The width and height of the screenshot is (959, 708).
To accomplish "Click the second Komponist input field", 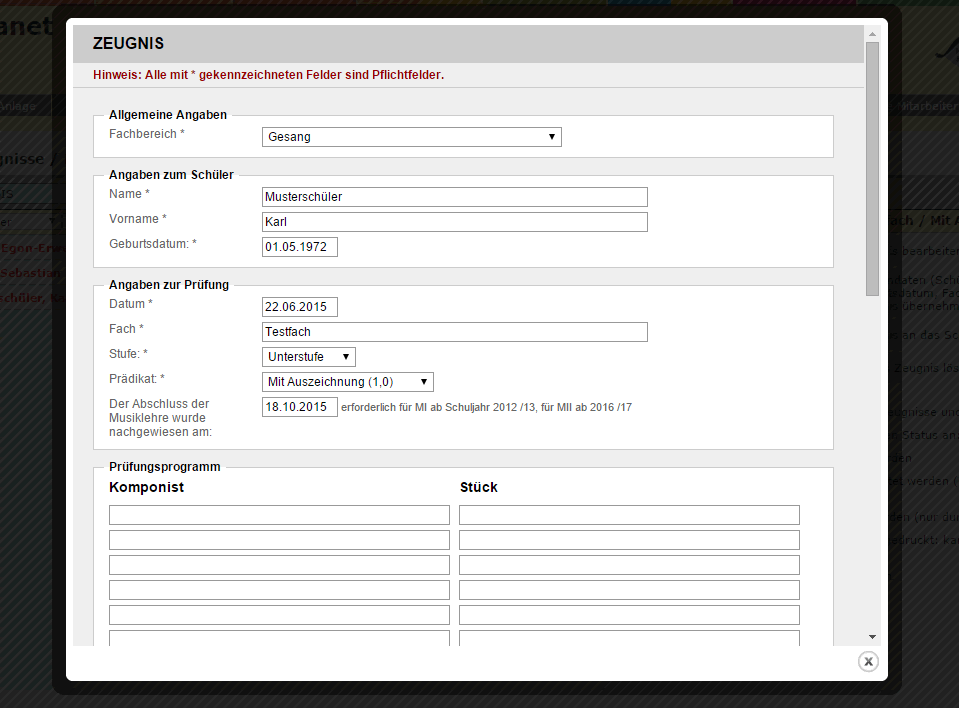I will [280, 540].
